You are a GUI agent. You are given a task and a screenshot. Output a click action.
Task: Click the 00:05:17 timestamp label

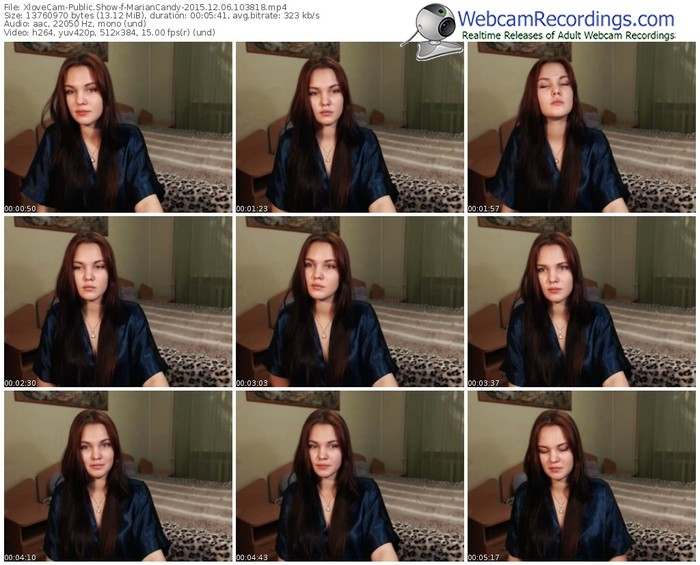pos(483,558)
